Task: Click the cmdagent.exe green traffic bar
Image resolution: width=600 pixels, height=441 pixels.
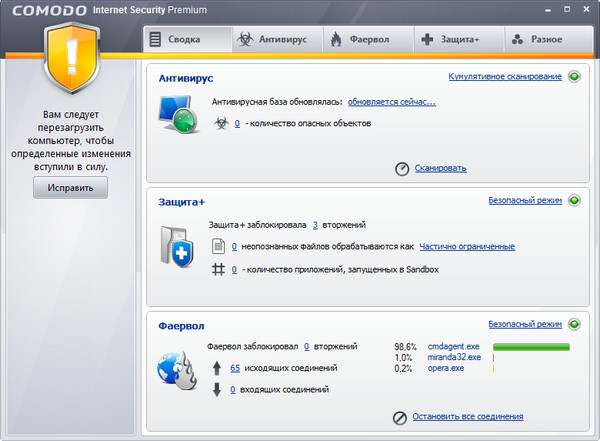Action: (531, 347)
